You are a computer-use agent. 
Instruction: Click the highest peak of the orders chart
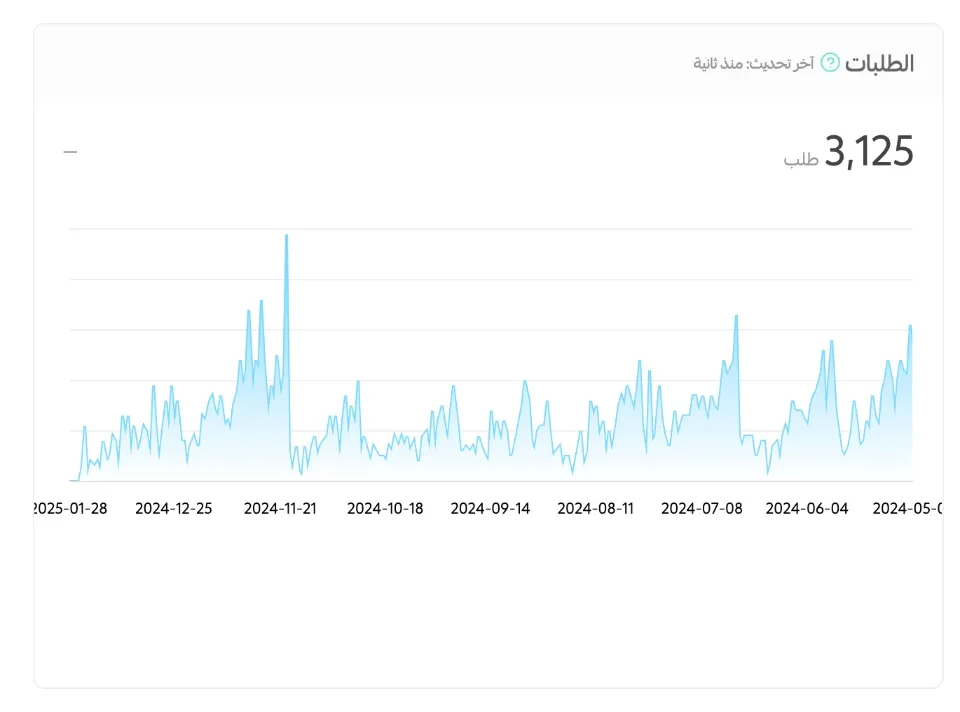click(287, 236)
